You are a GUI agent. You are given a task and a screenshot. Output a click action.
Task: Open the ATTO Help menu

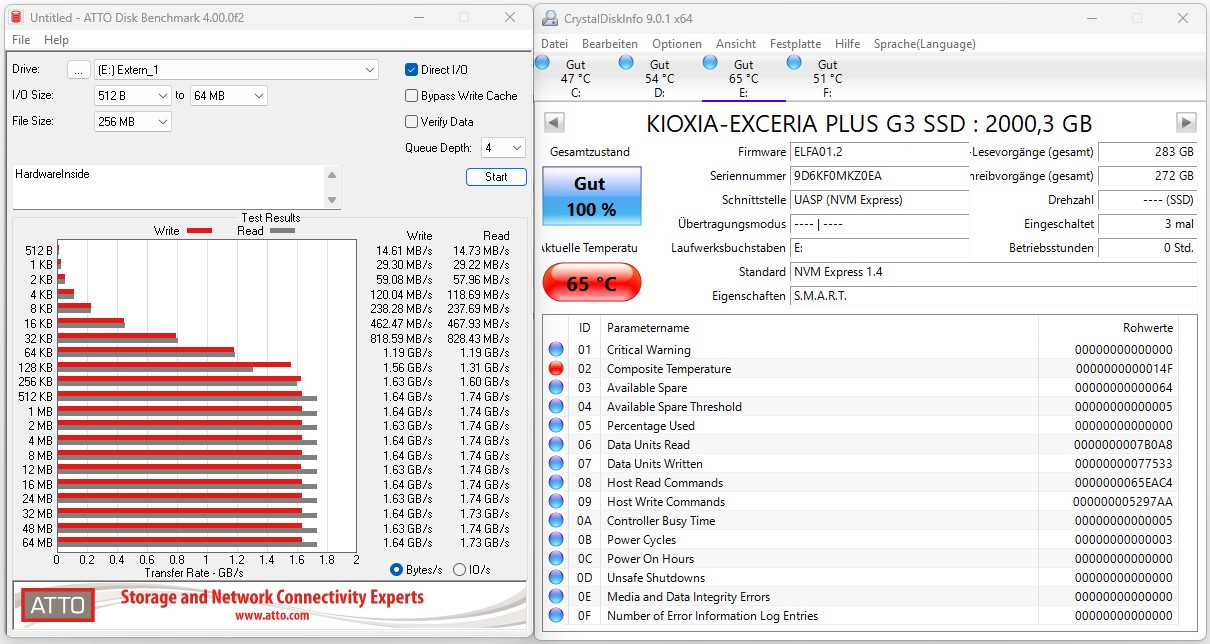coord(57,40)
